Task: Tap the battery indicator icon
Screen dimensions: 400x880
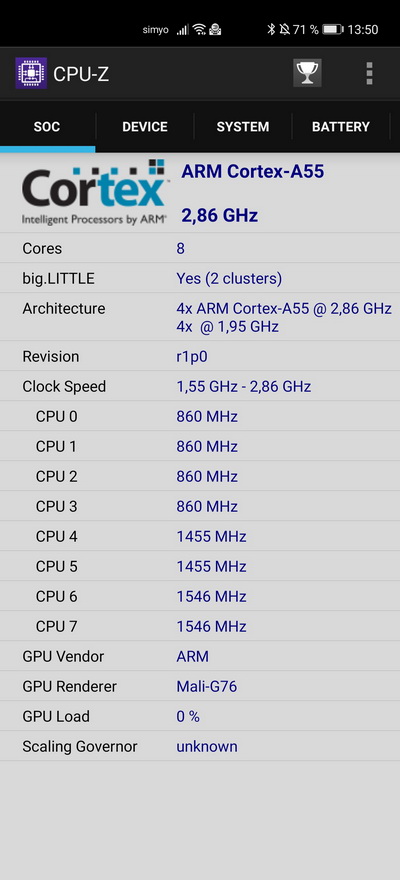Action: pyautogui.click(x=333, y=30)
